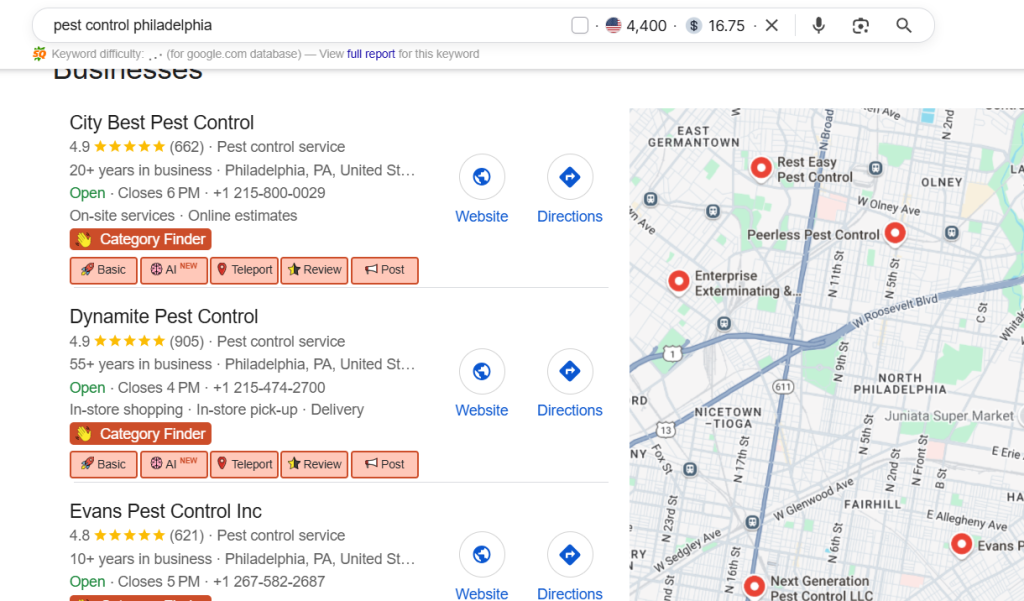Image resolution: width=1024 pixels, height=601 pixels.
Task: Click Evans phone number +1 267-582-2687
Action: pos(269,582)
